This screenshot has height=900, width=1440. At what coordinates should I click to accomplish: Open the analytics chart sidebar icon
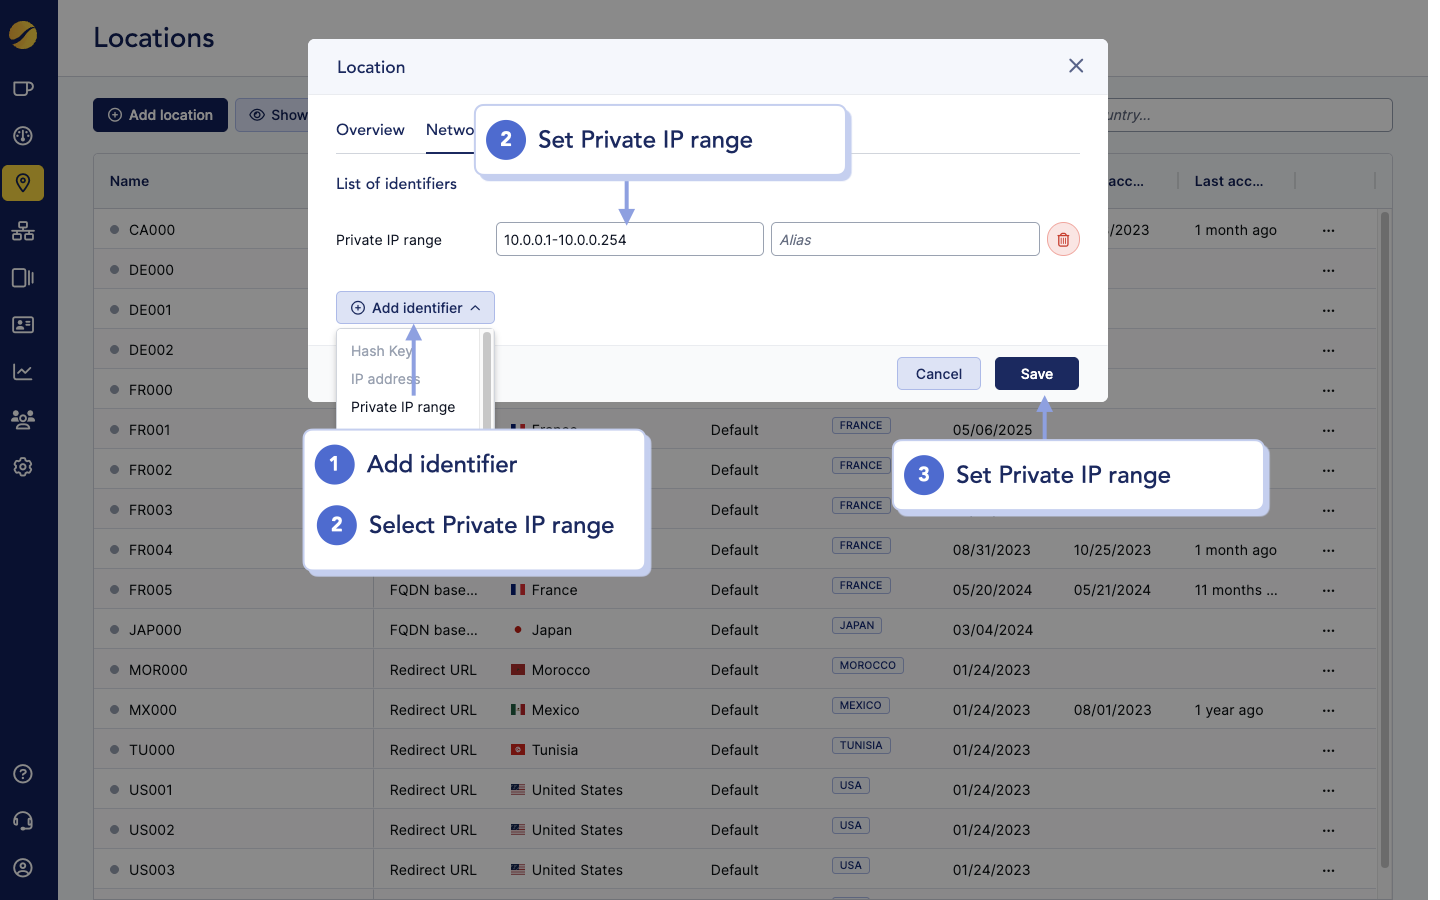point(23,372)
